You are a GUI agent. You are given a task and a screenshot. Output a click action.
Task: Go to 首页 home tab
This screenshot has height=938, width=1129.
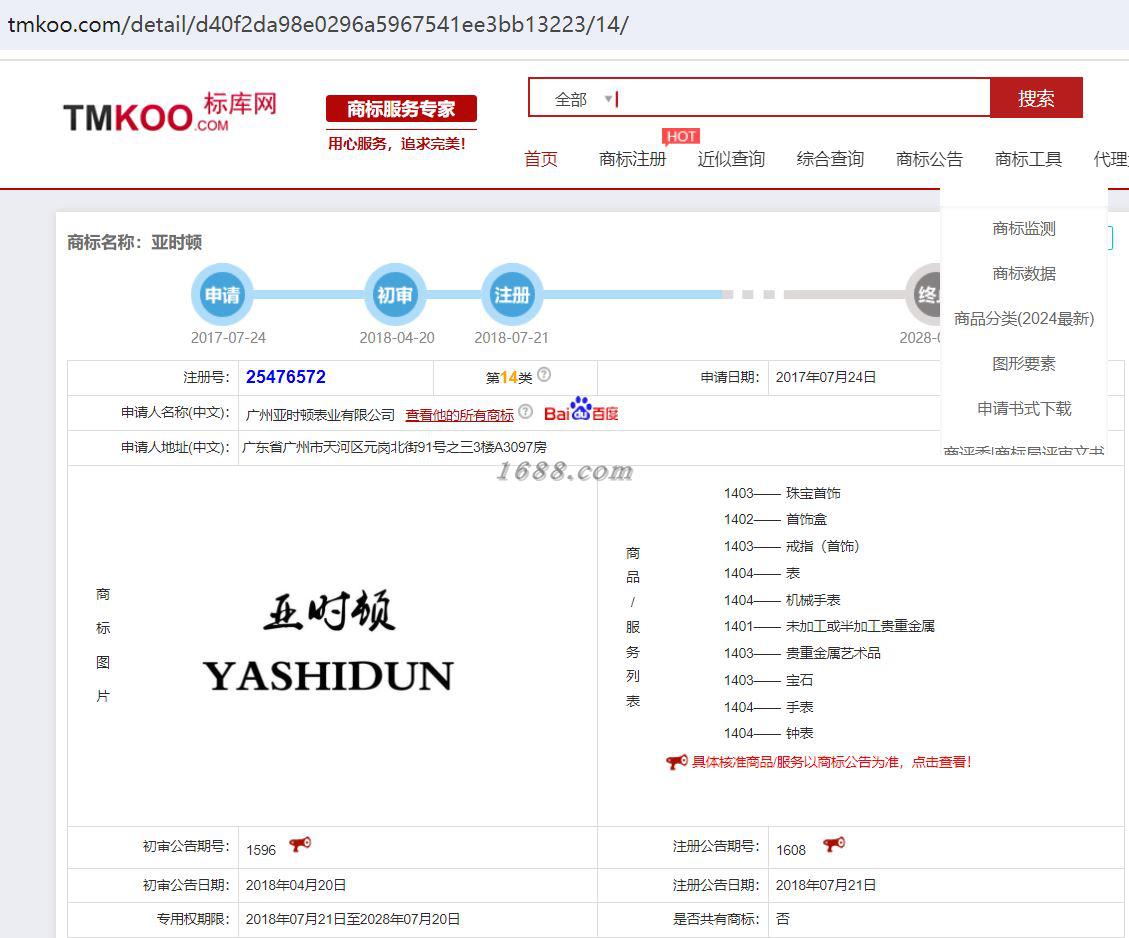(541, 158)
